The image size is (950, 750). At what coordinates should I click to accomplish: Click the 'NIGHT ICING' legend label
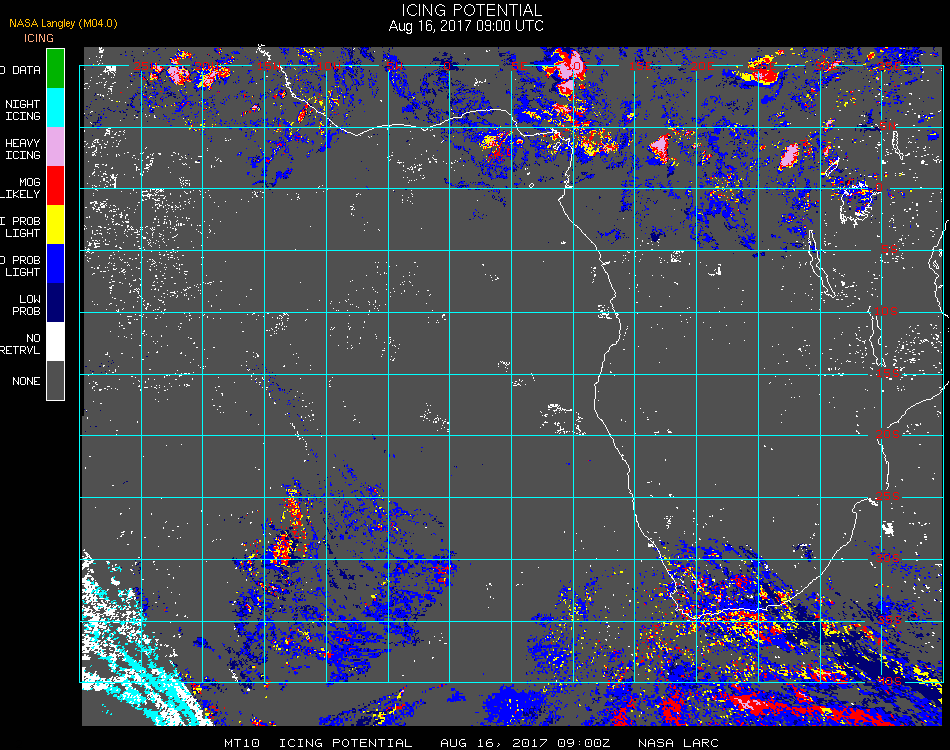point(22,110)
